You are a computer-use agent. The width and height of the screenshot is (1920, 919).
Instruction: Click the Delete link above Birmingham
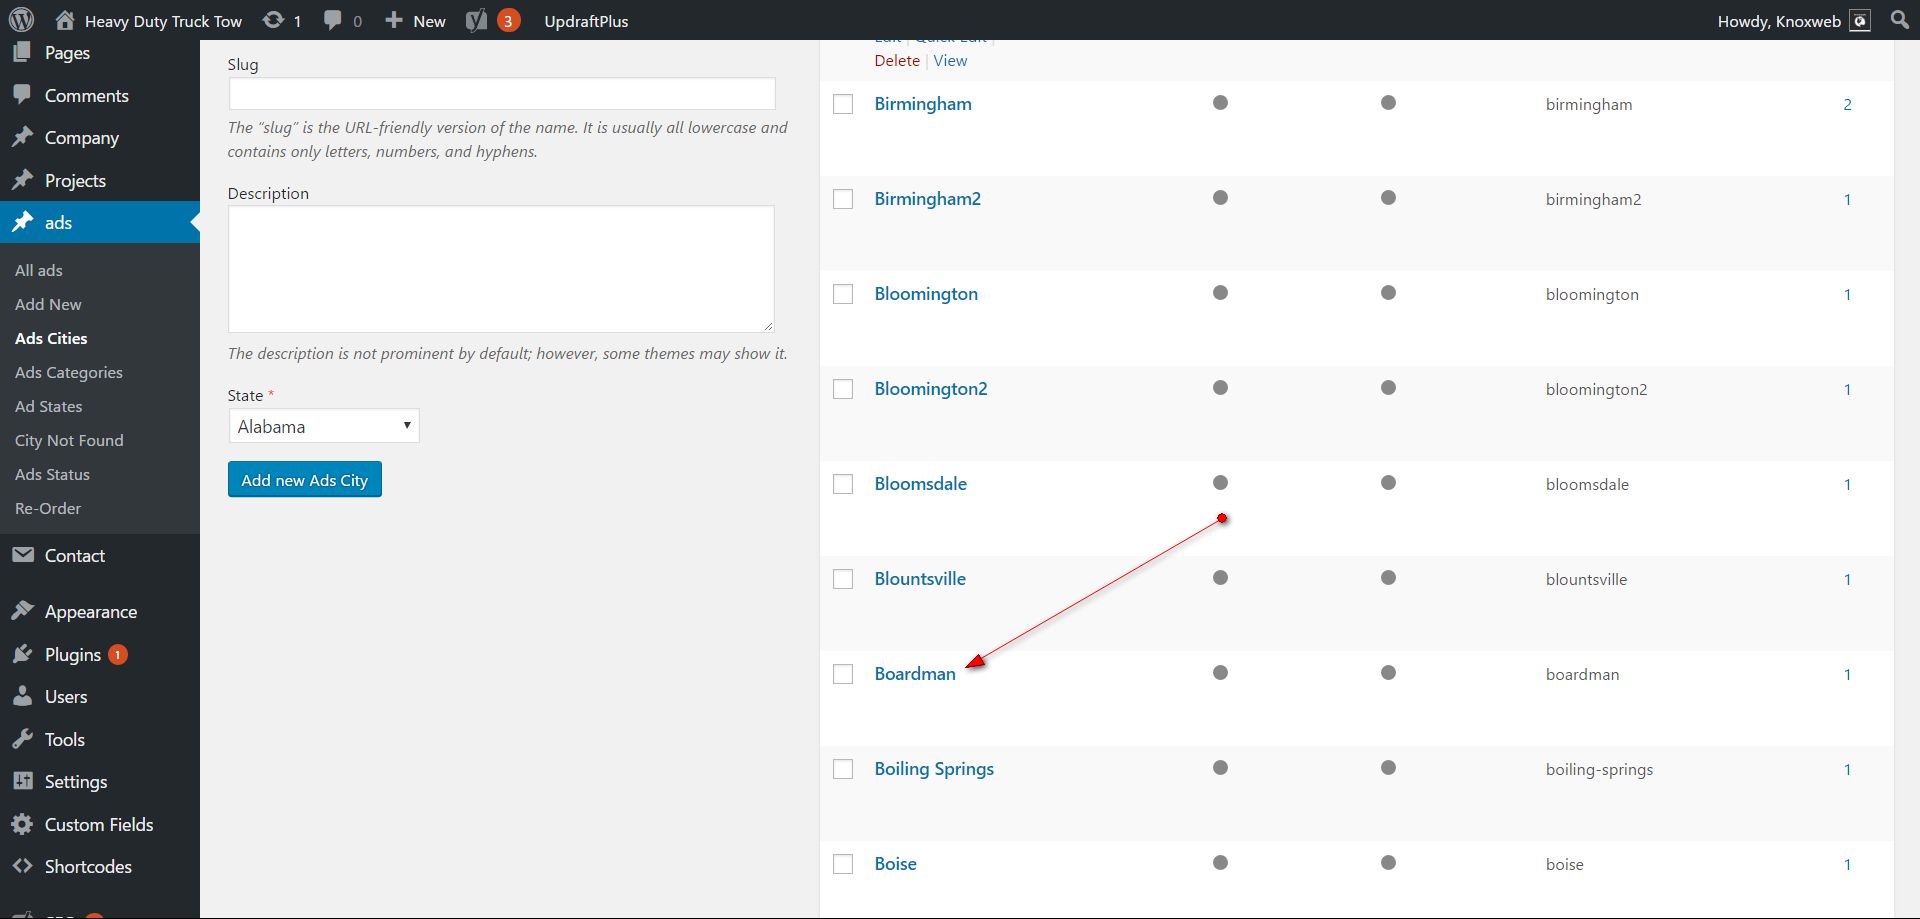pyautogui.click(x=897, y=61)
